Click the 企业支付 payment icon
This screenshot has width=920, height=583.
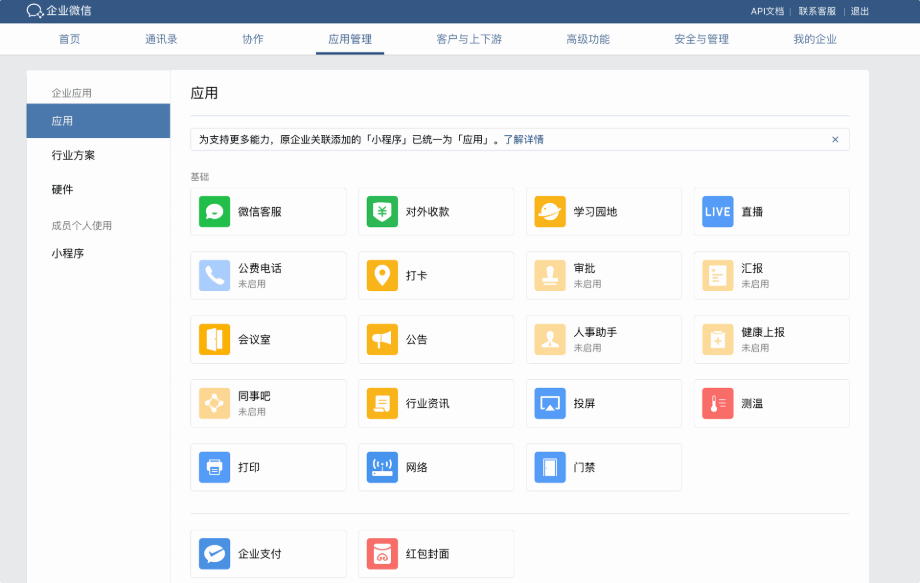[x=214, y=554]
